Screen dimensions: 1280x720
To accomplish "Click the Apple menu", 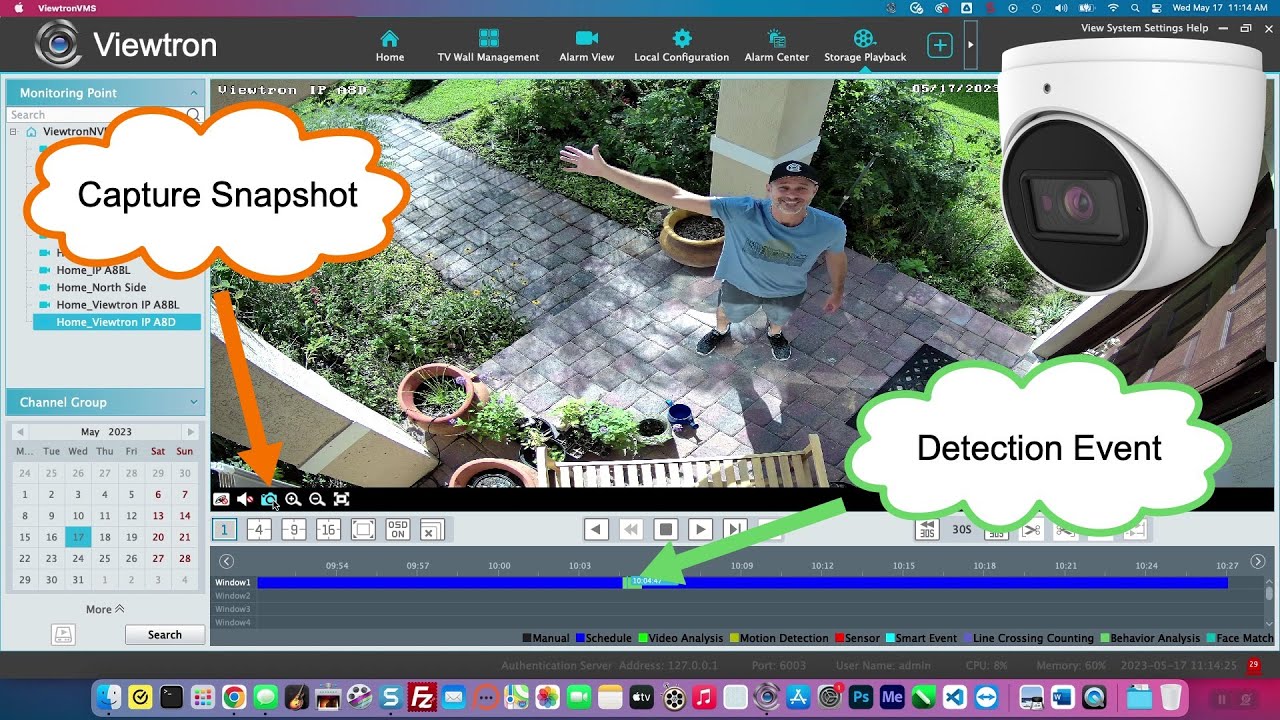I will tap(18, 7).
